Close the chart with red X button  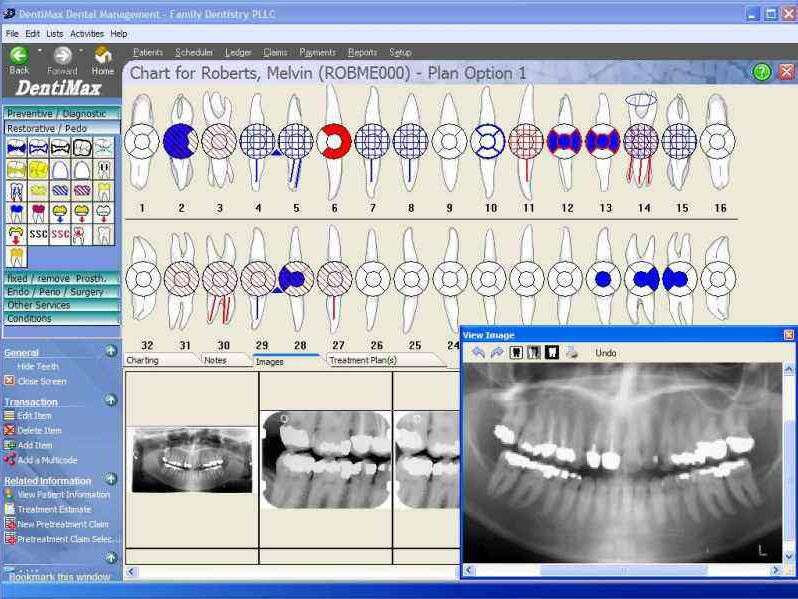point(787,72)
